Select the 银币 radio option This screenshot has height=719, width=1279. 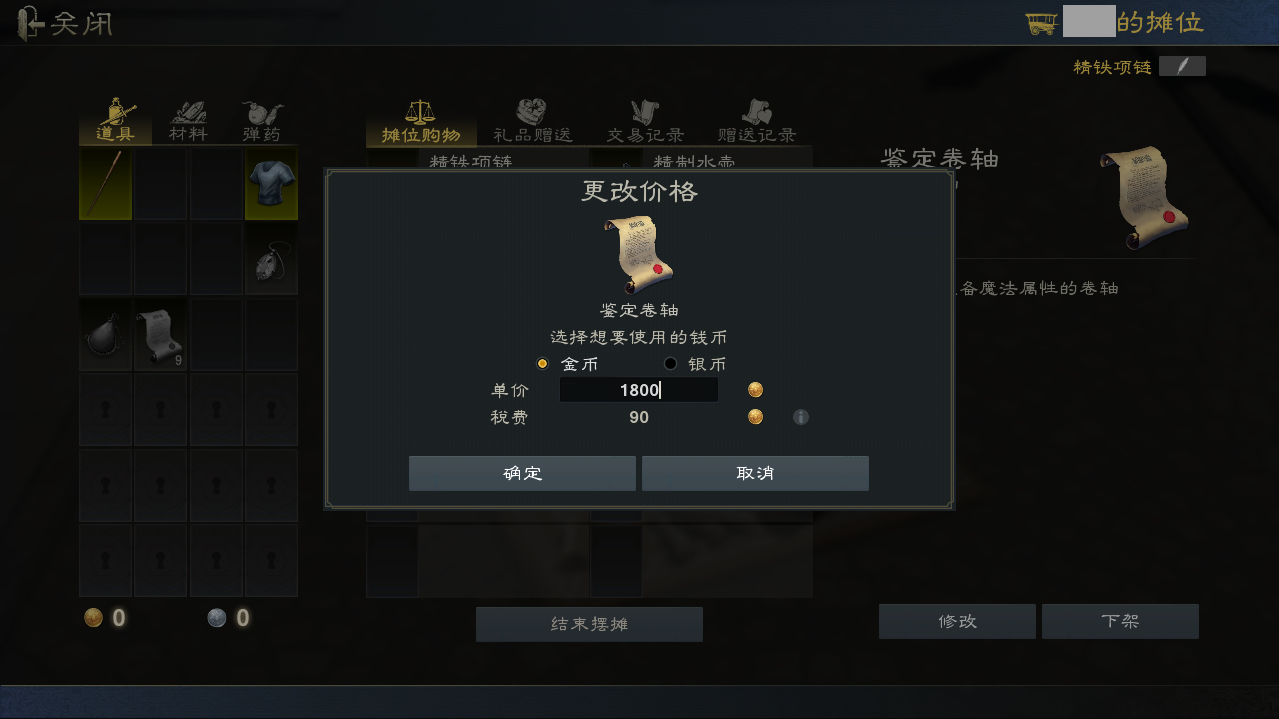[695, 364]
